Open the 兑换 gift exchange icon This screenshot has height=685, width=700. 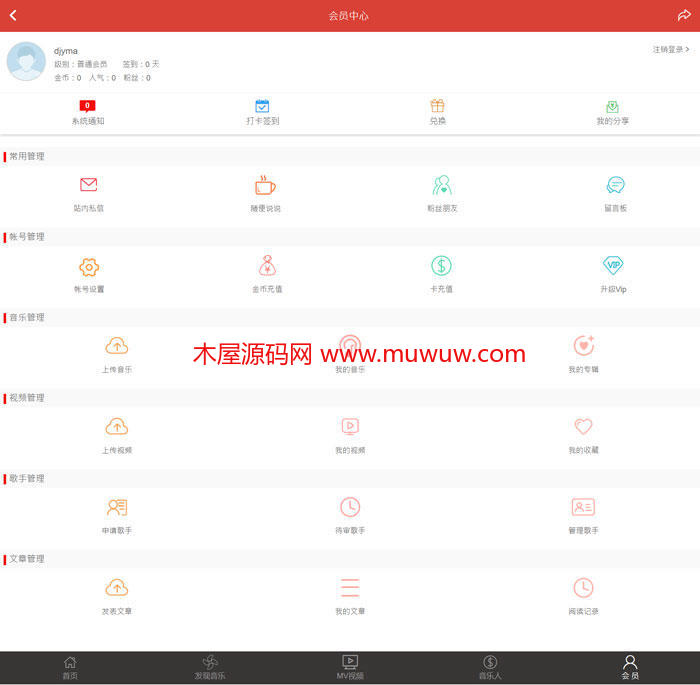click(x=437, y=106)
